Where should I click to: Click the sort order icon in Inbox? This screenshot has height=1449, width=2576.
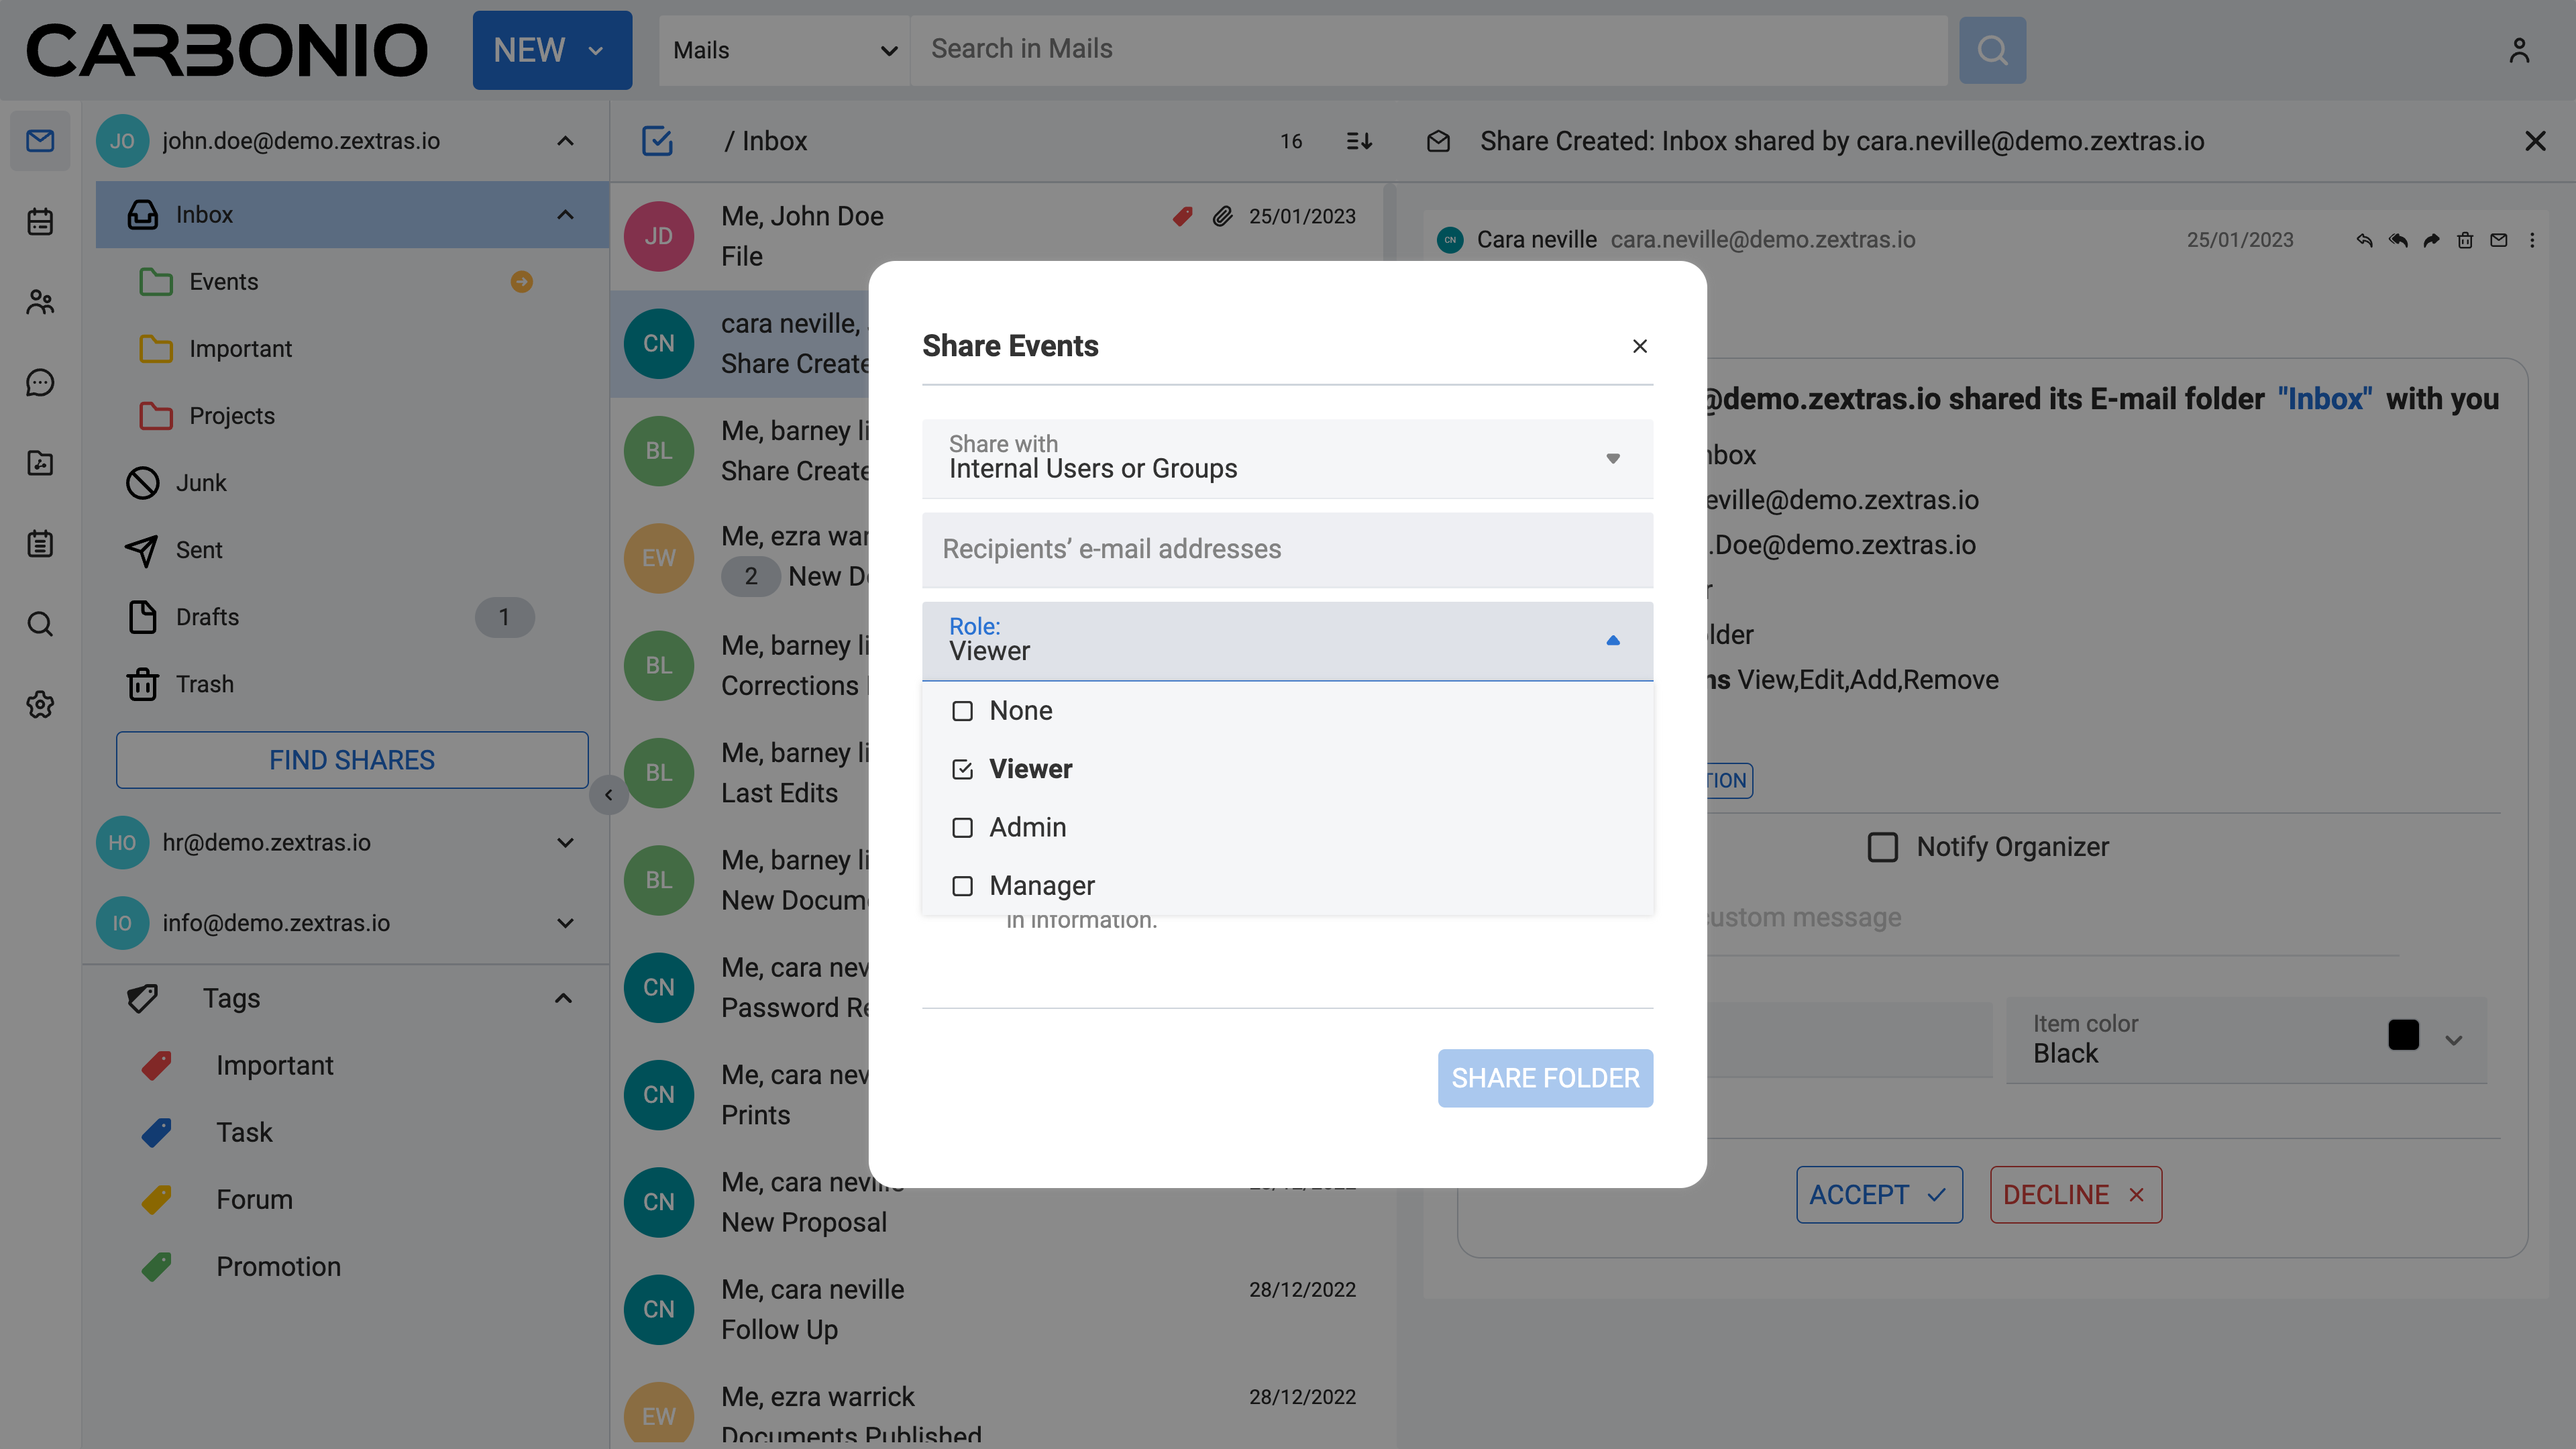coord(1359,141)
